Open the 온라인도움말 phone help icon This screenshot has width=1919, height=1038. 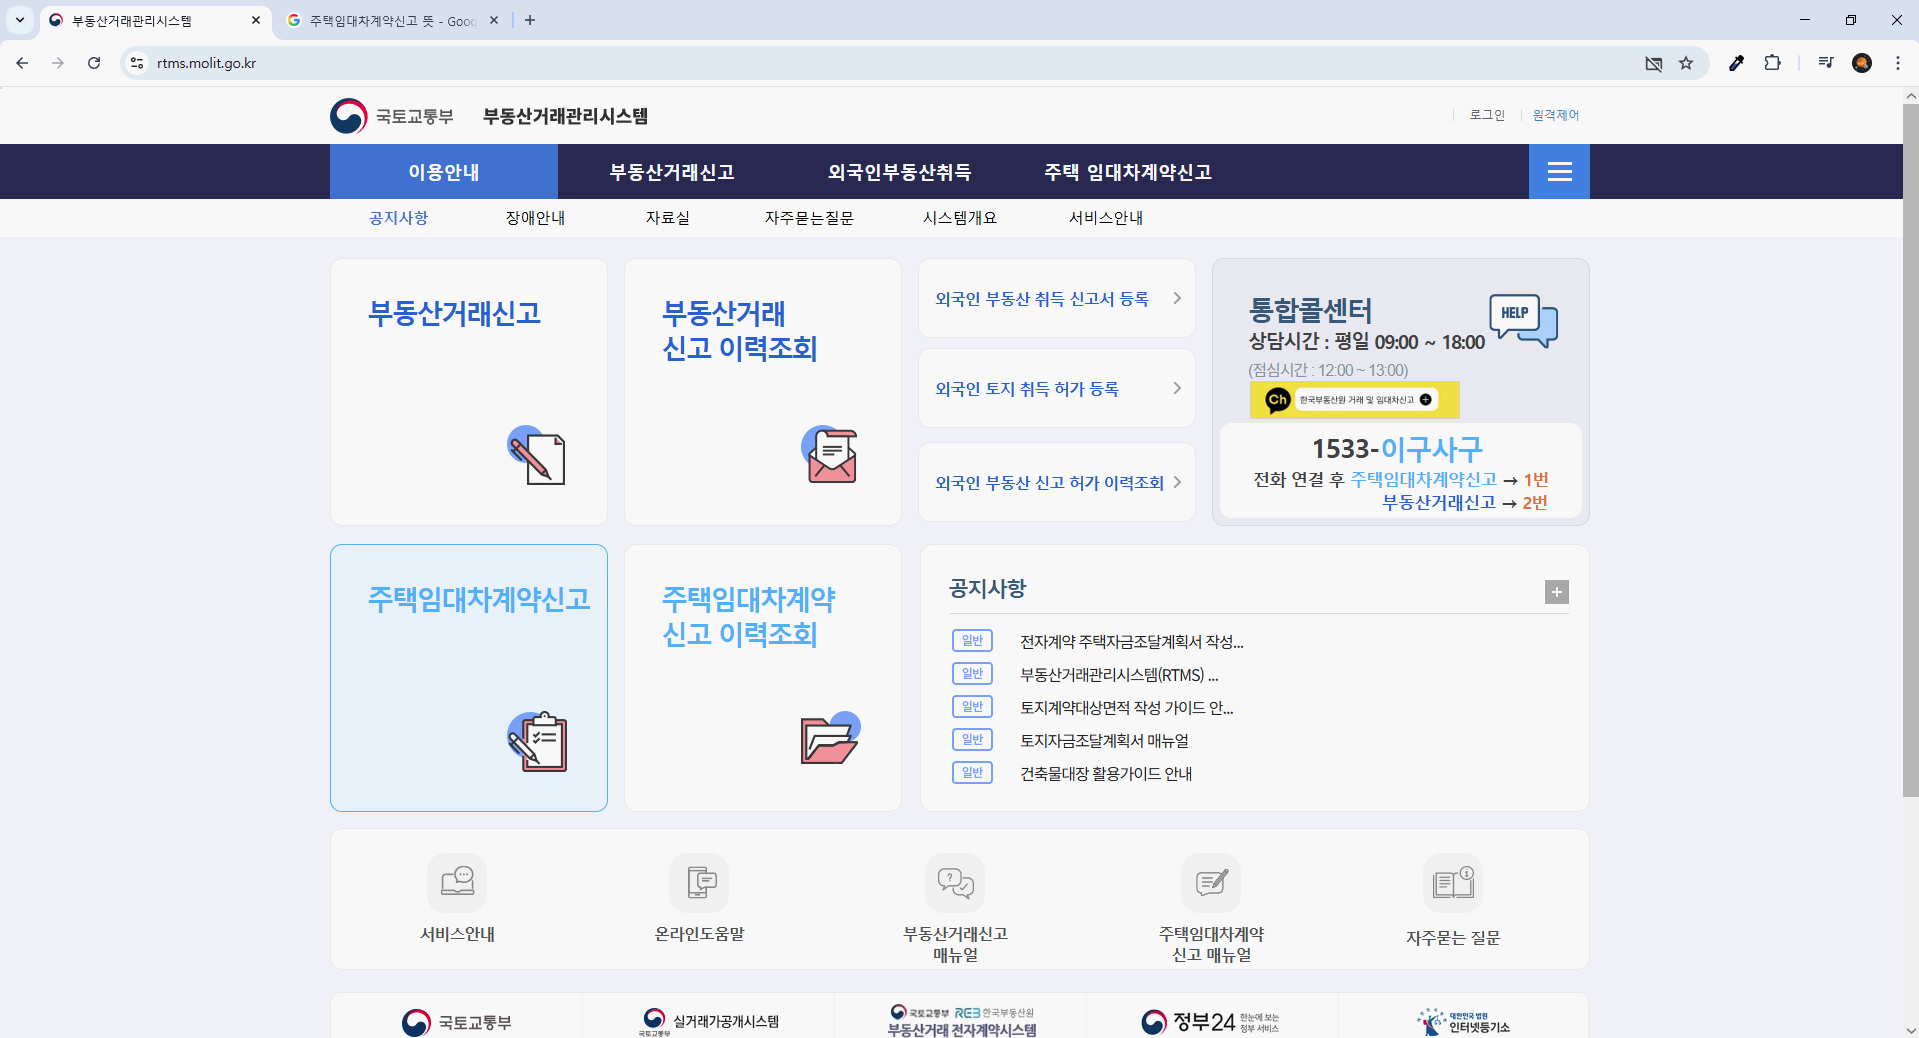coord(700,884)
